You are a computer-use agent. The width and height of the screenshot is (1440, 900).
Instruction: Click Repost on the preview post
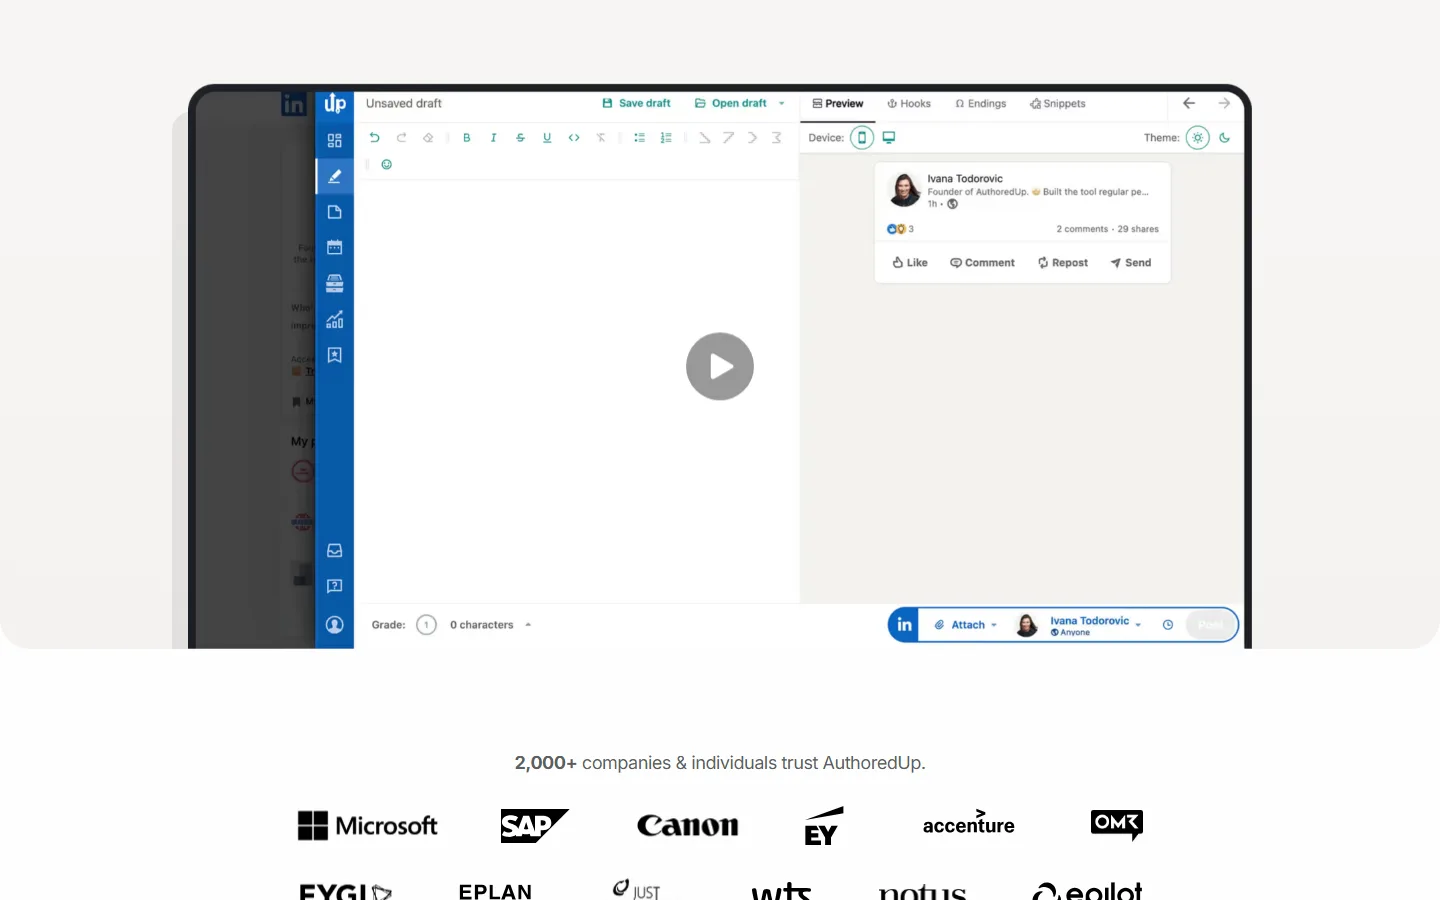1063,263
